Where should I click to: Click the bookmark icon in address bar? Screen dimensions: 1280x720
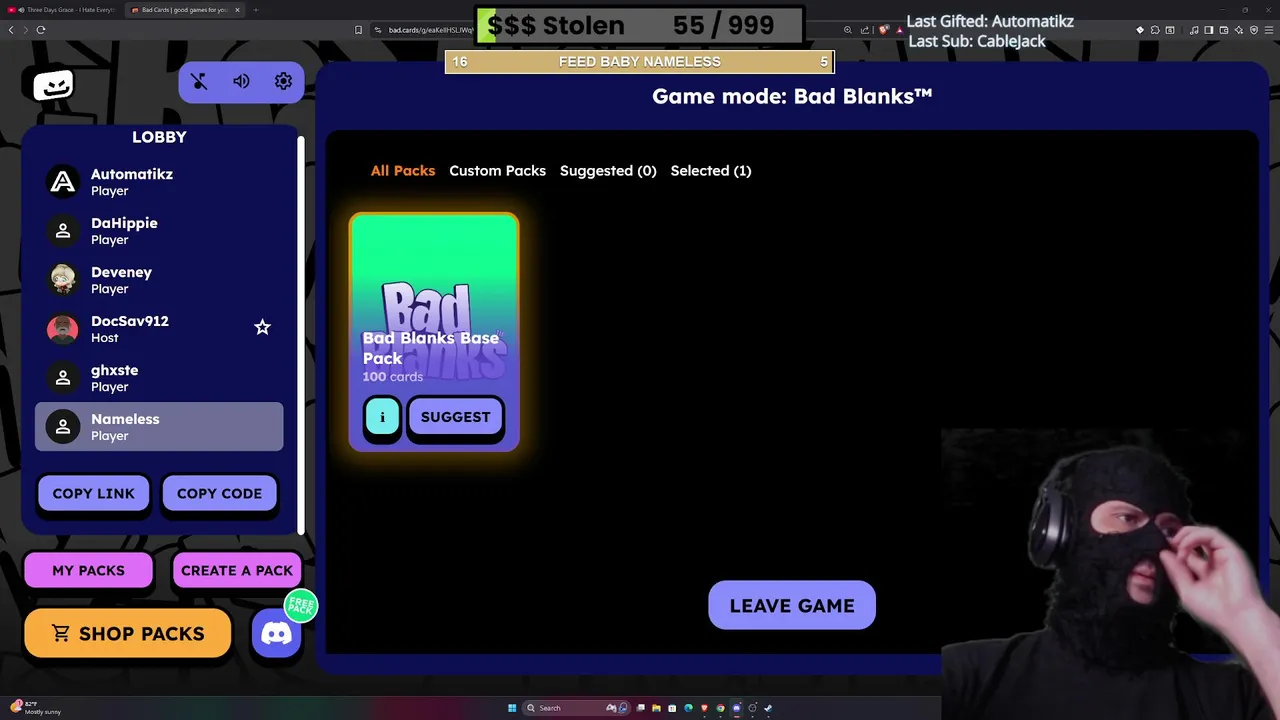(x=359, y=30)
